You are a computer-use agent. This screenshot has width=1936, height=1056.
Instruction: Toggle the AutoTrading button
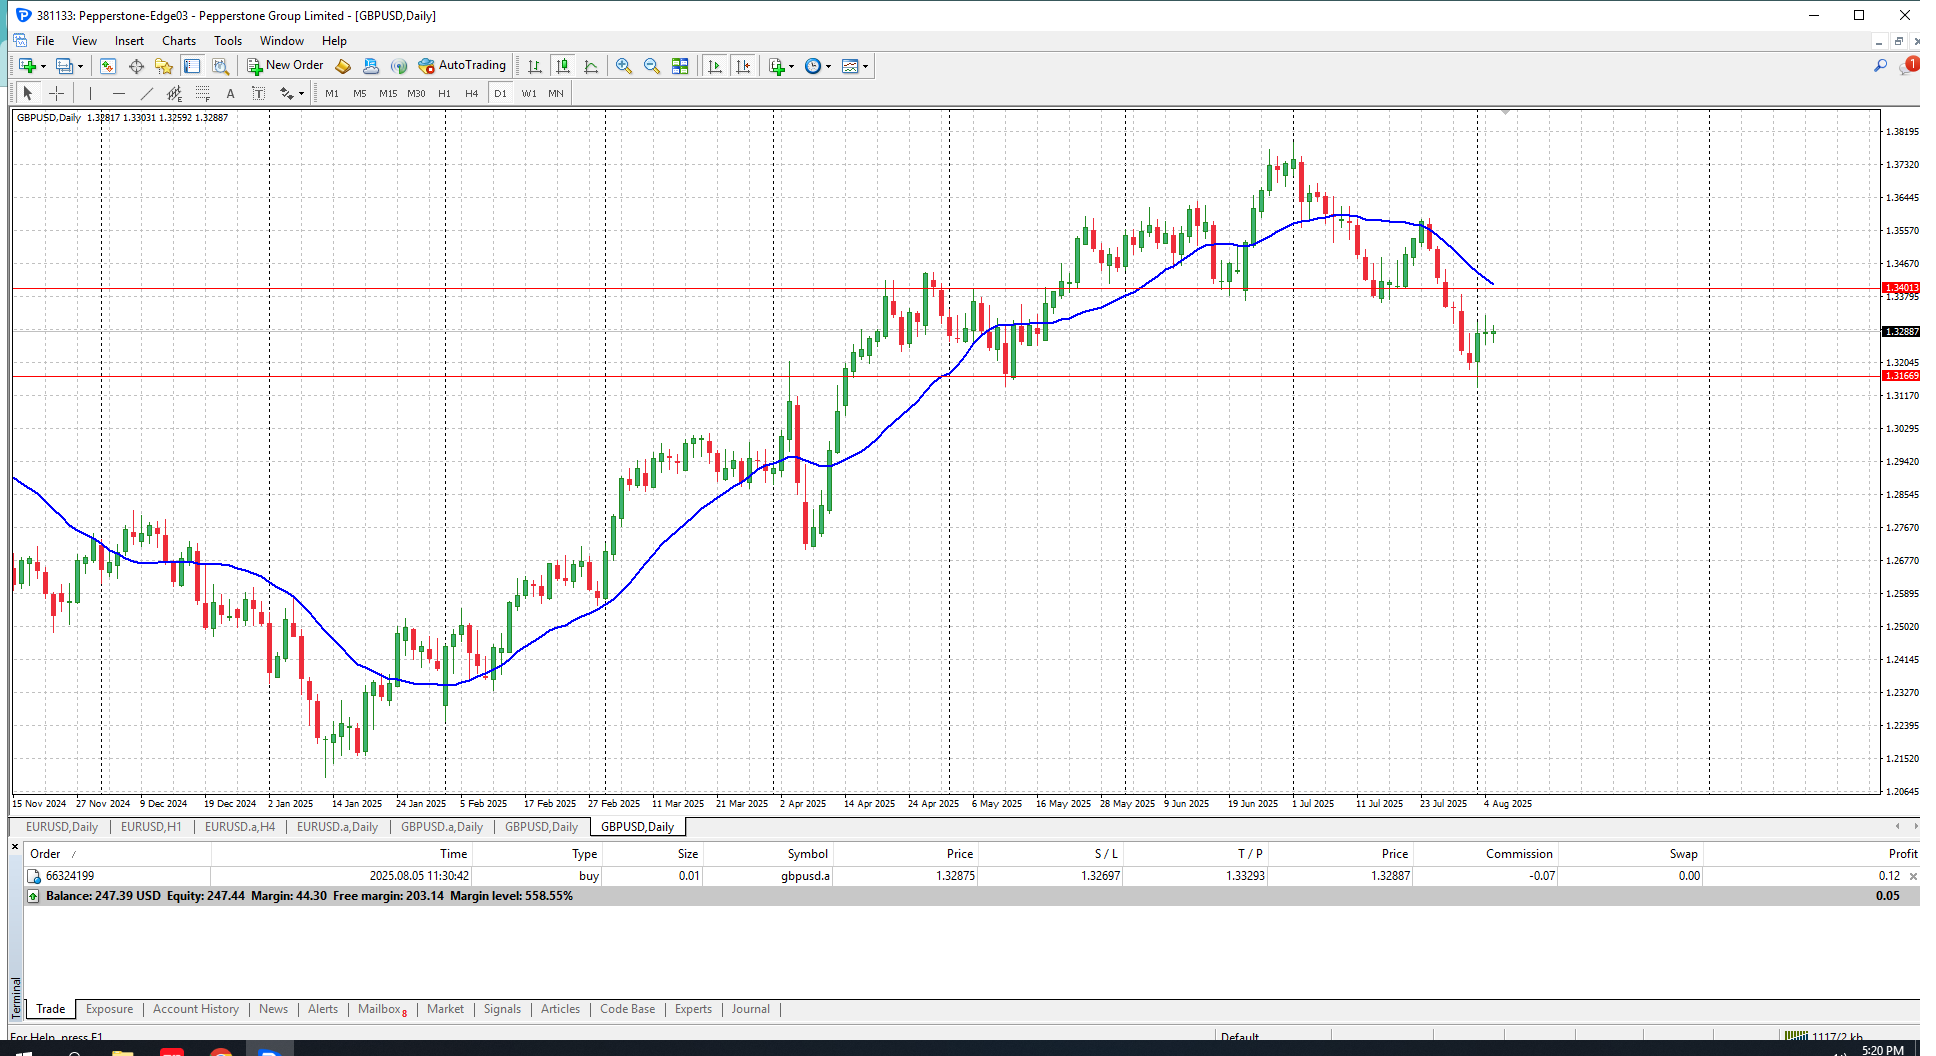click(x=462, y=66)
